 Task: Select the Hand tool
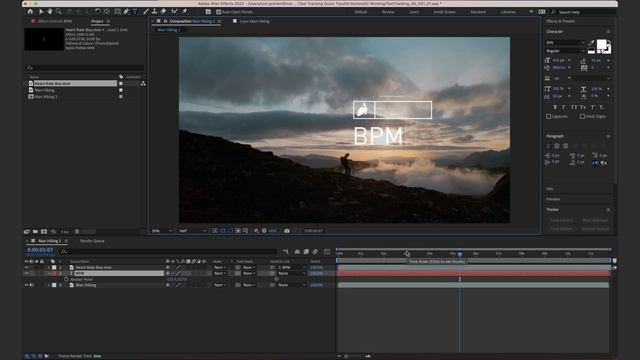tap(50, 12)
